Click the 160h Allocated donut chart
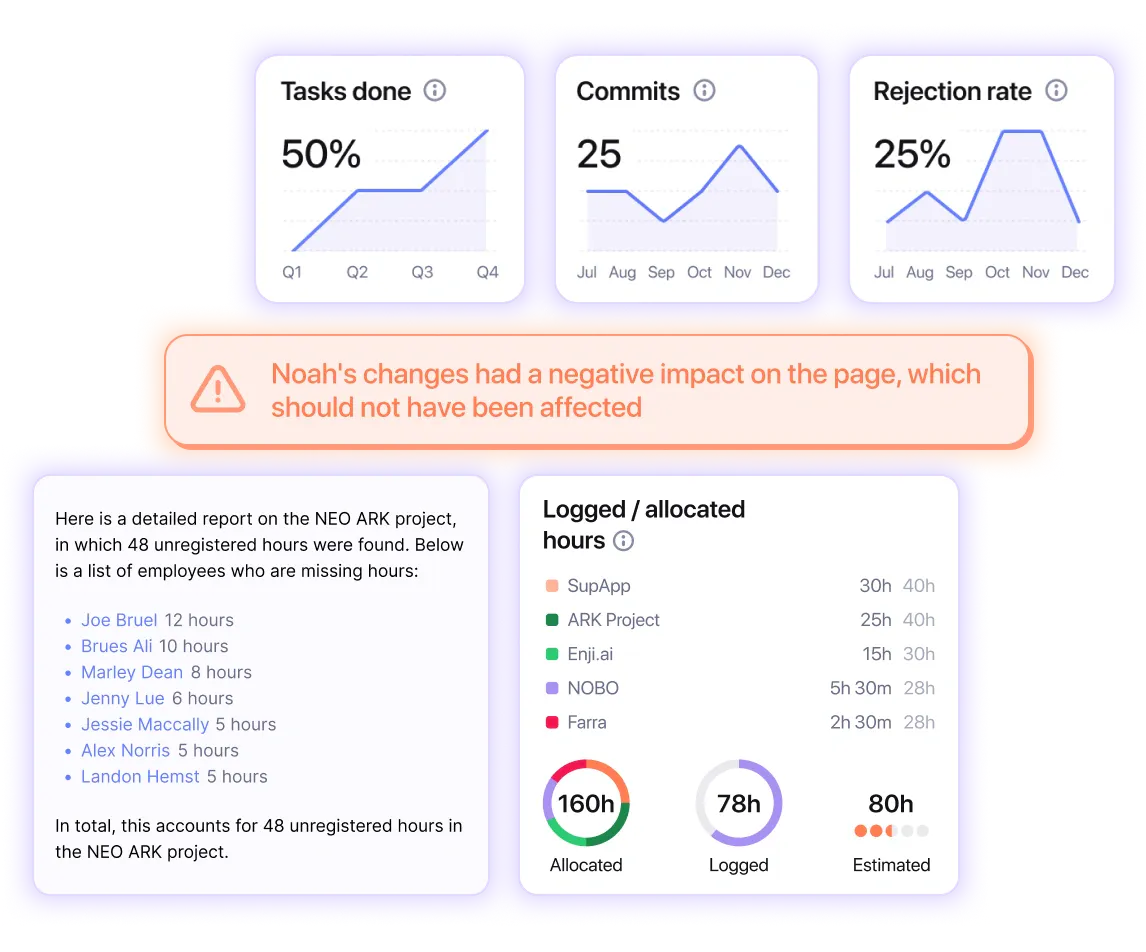 coord(586,803)
